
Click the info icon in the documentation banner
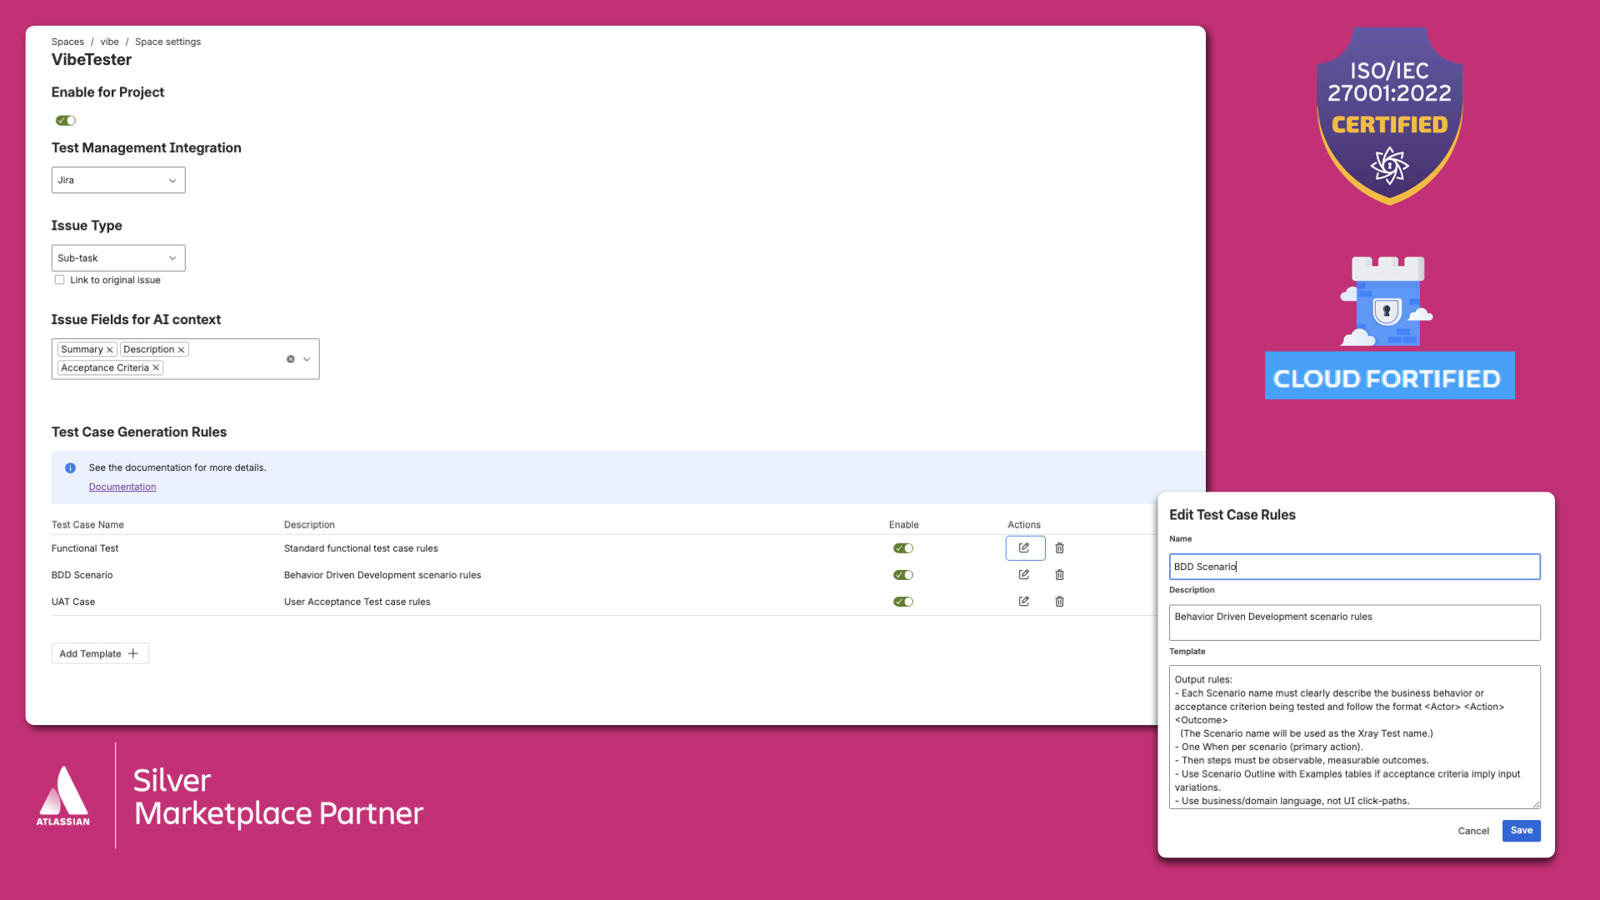70,467
